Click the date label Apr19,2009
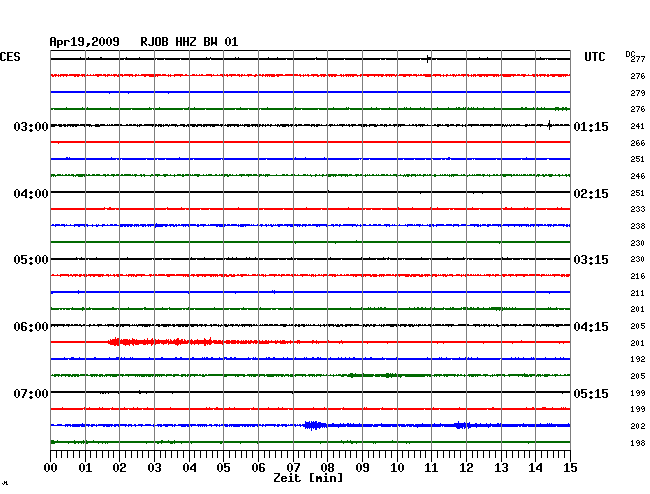The height and width of the screenshot is (494, 650). point(84,42)
